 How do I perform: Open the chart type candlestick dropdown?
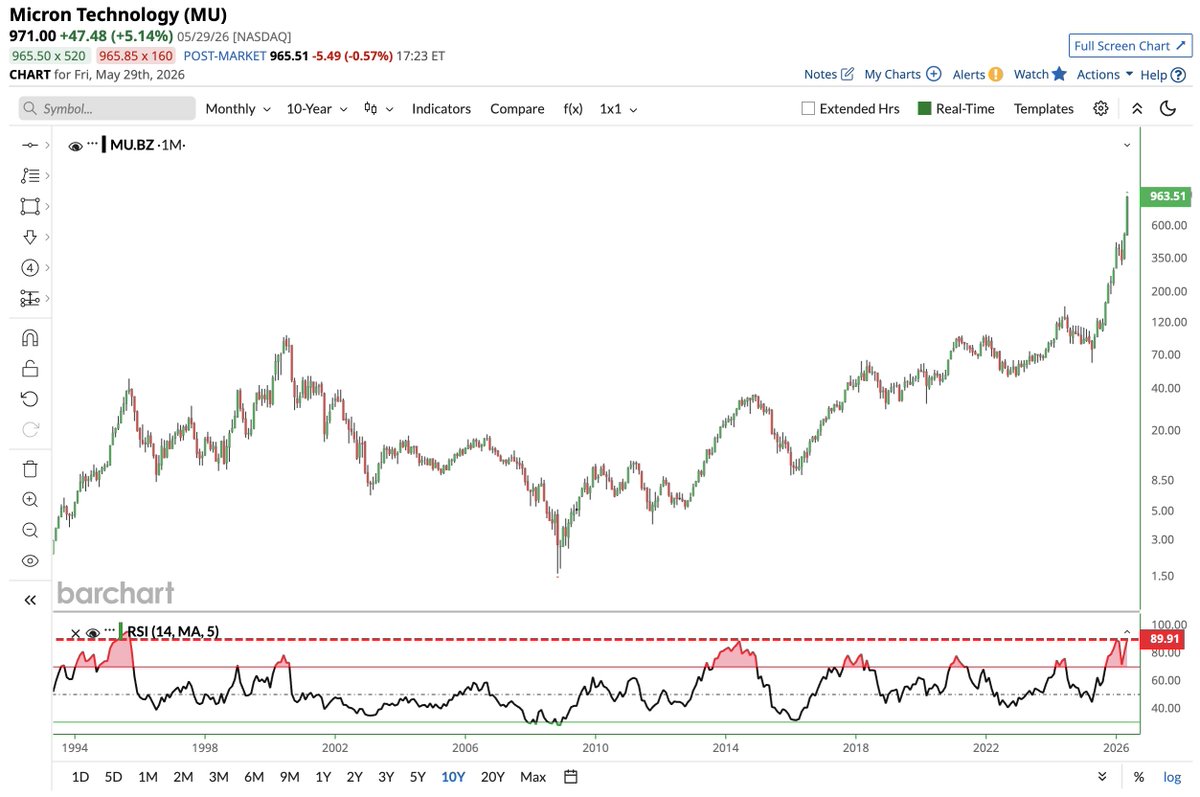pos(378,109)
